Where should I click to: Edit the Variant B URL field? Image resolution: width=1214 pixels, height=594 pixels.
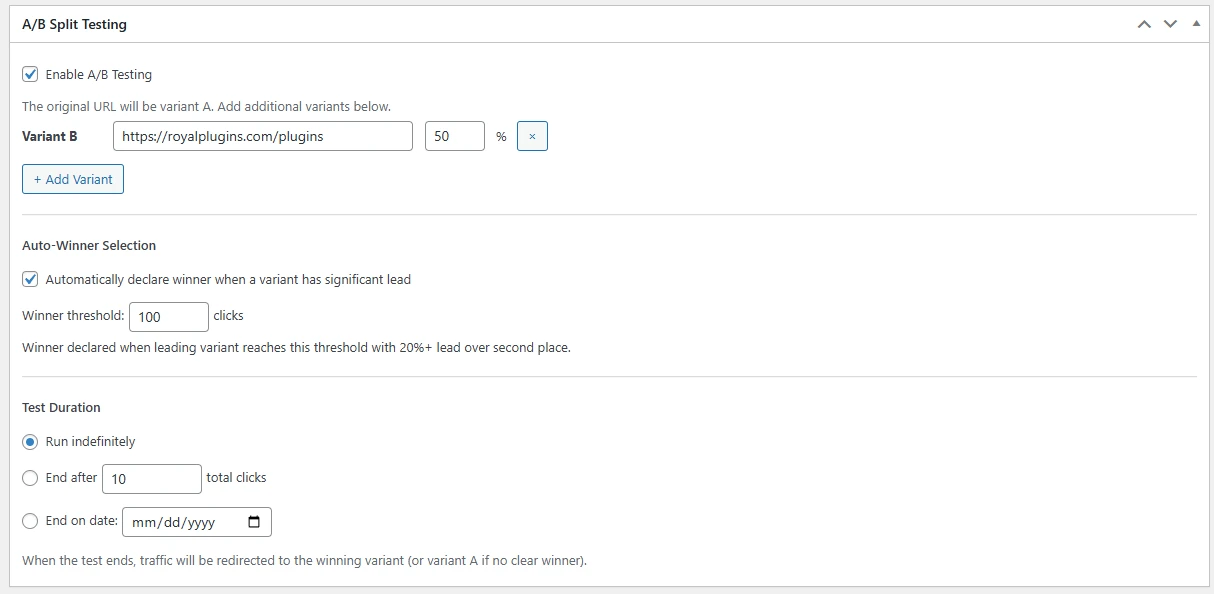(x=262, y=136)
